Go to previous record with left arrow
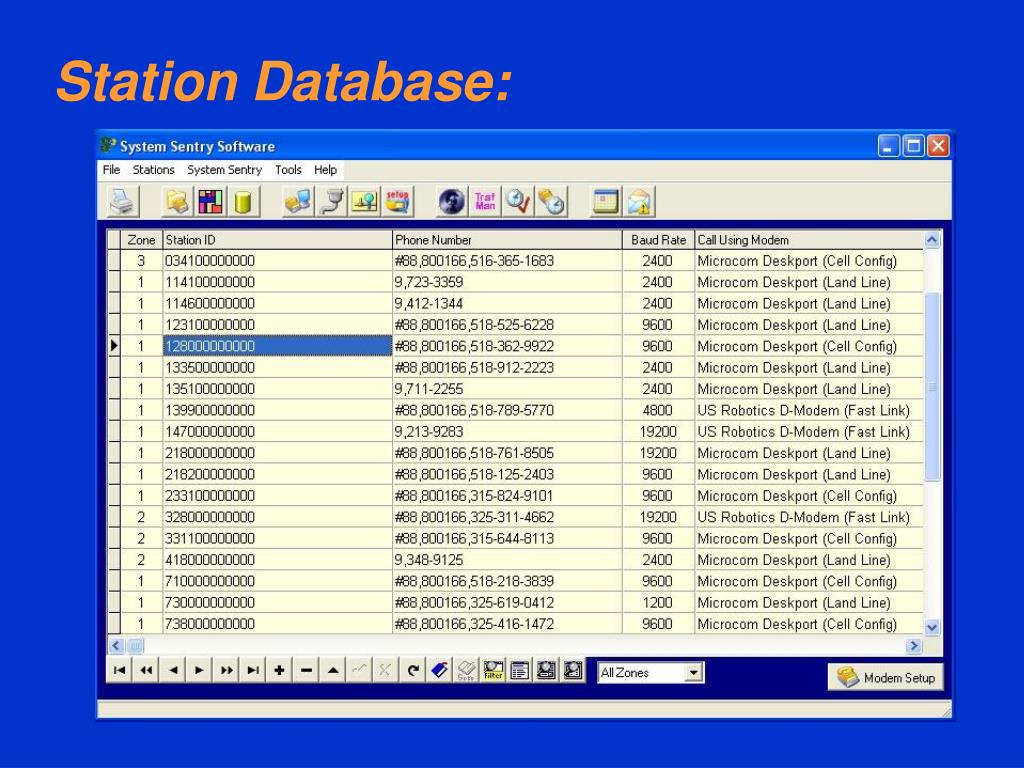 point(173,670)
